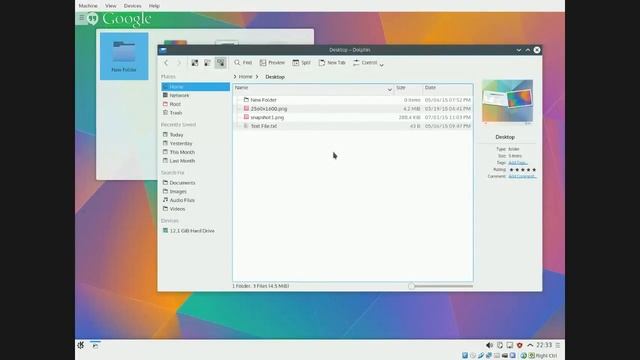Image resolution: width=640 pixels, height=360 pixels.
Task: Switch to Icons view mode
Action: (195, 63)
